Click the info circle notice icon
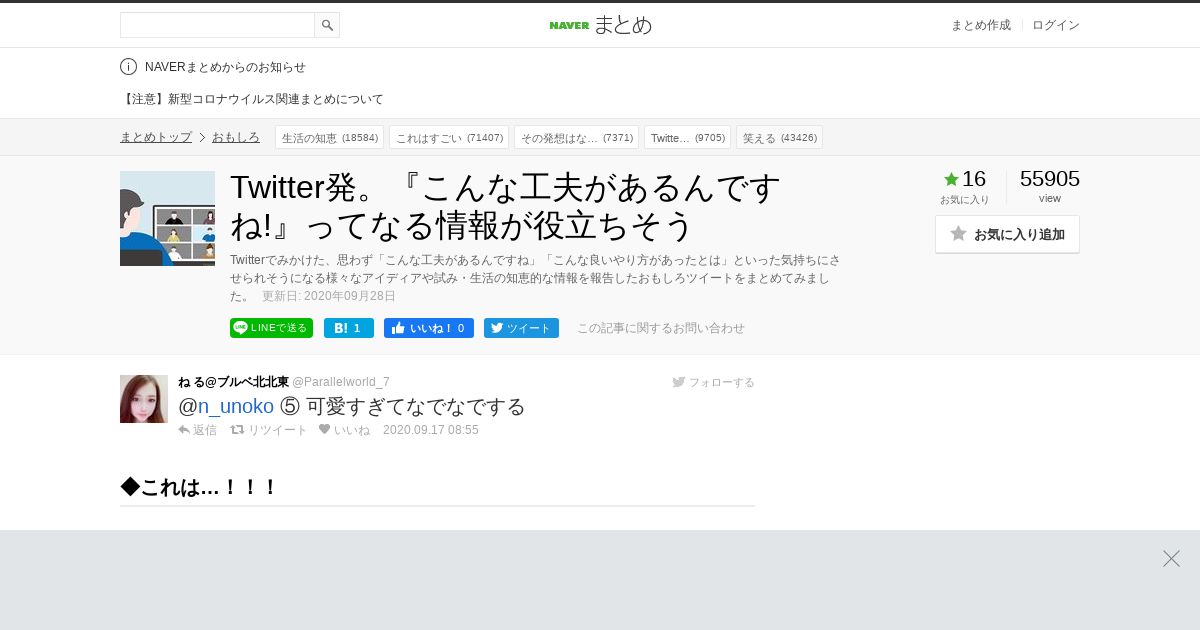Screen dimensions: 1200x630 pos(128,67)
